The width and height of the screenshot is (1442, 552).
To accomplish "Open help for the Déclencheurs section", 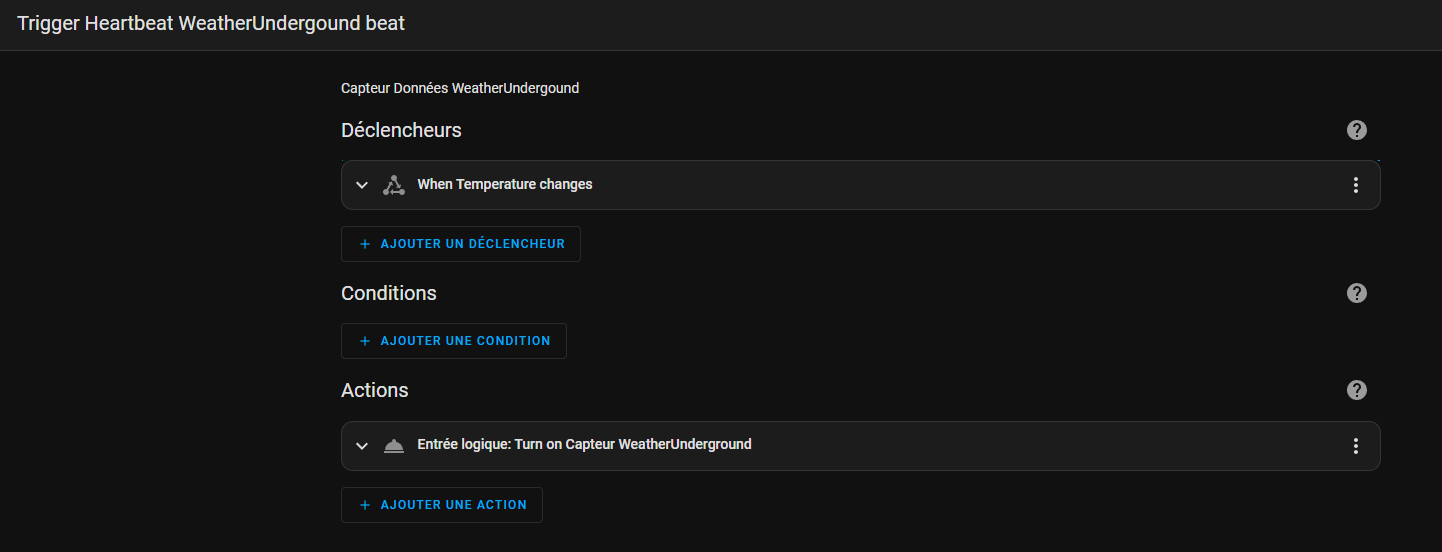I will 1356,130.
